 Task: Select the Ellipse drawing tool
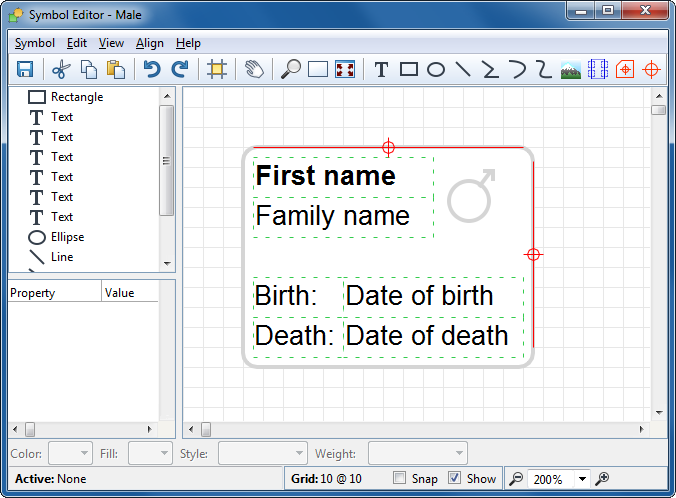coord(436,69)
